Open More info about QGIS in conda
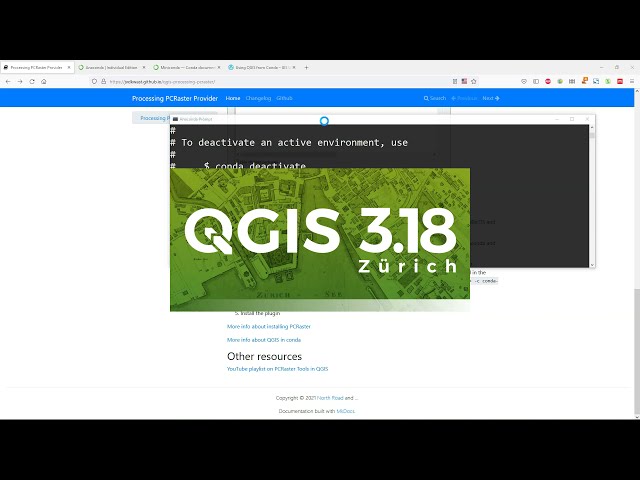 (264, 340)
